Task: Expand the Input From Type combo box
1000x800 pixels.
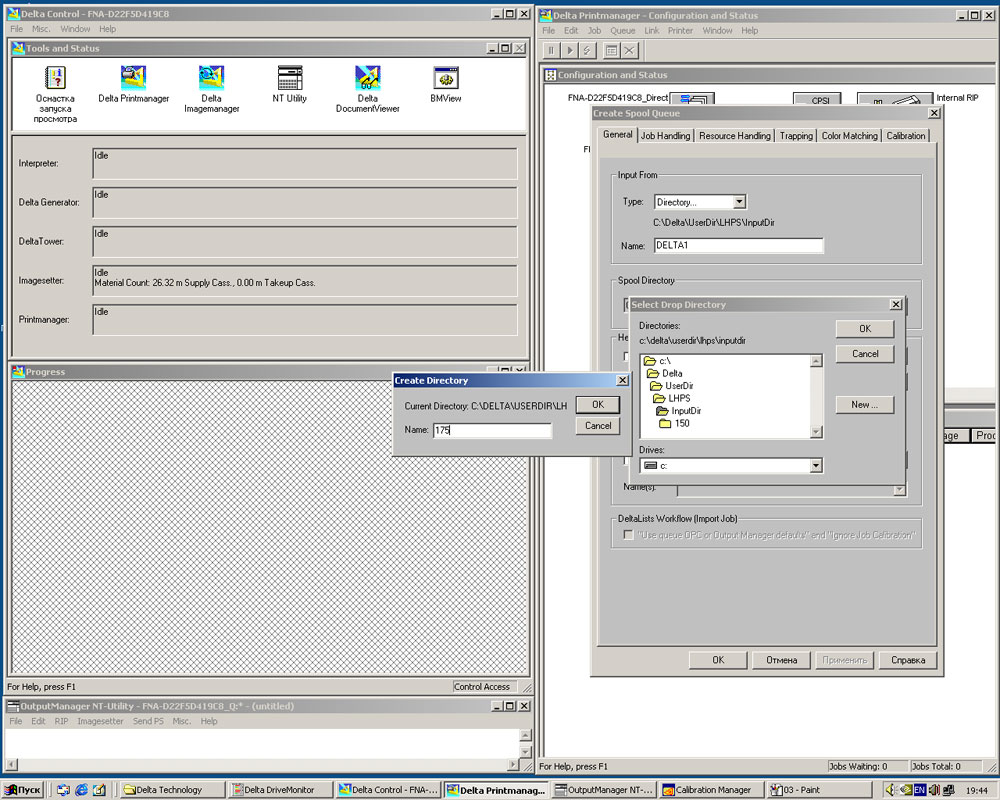Action: point(738,202)
